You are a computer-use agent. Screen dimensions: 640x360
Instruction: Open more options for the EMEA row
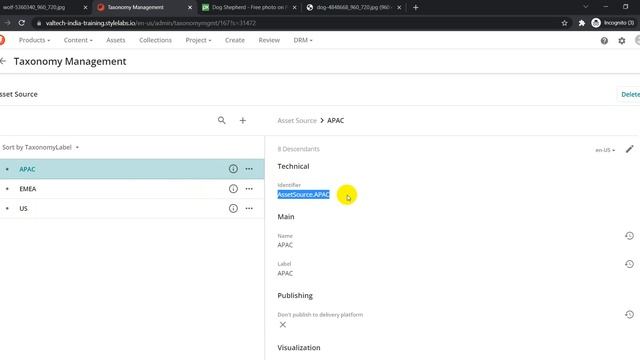click(x=249, y=189)
